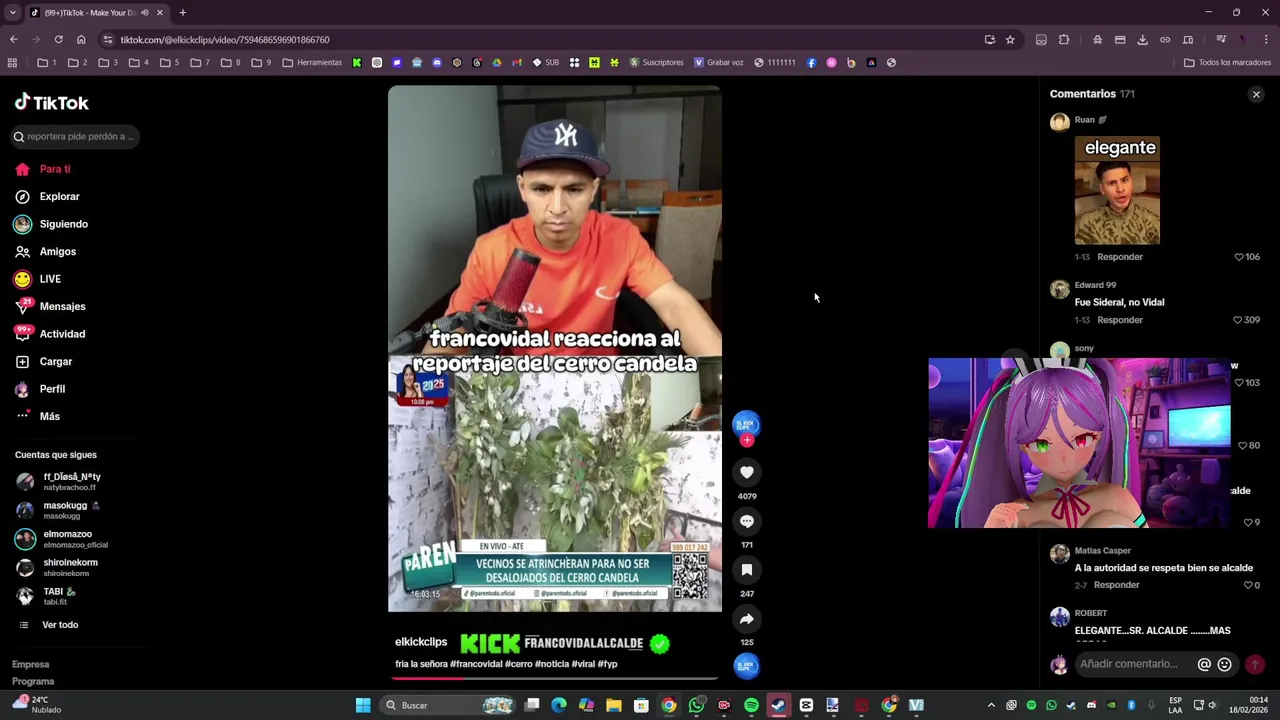Like Edward 99's comment

1239,320
